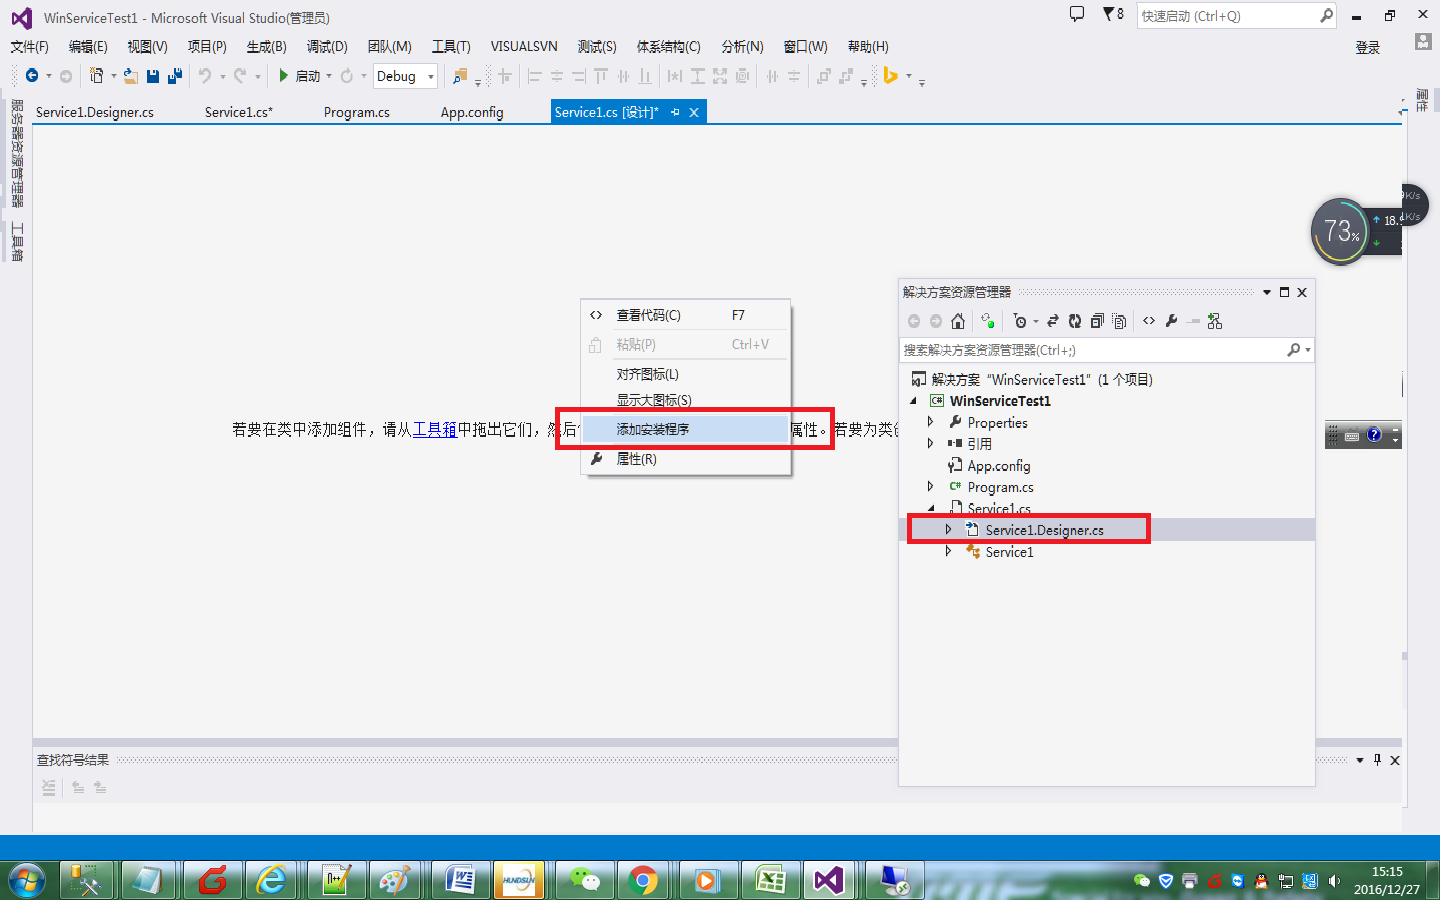Navigate backward with the toolbar back arrow
1440x900 pixels.
pyautogui.click(x=32, y=76)
